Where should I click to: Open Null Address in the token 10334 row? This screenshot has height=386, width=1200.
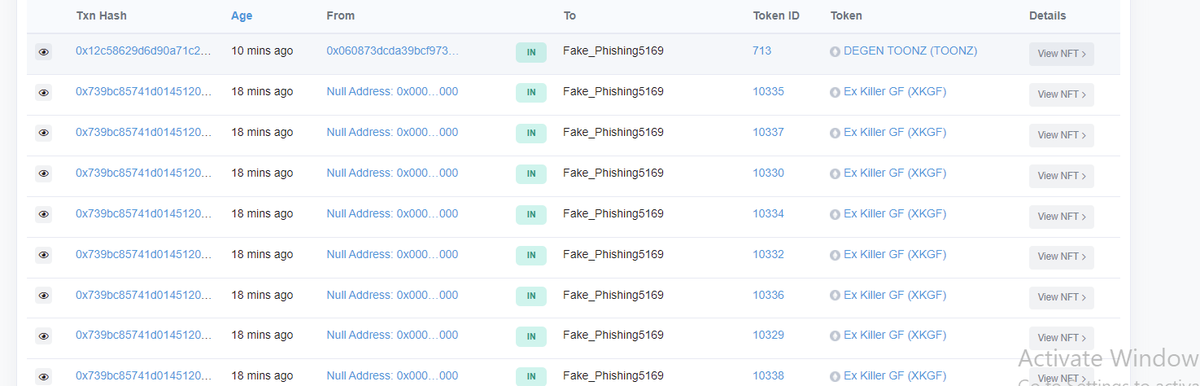click(x=392, y=213)
